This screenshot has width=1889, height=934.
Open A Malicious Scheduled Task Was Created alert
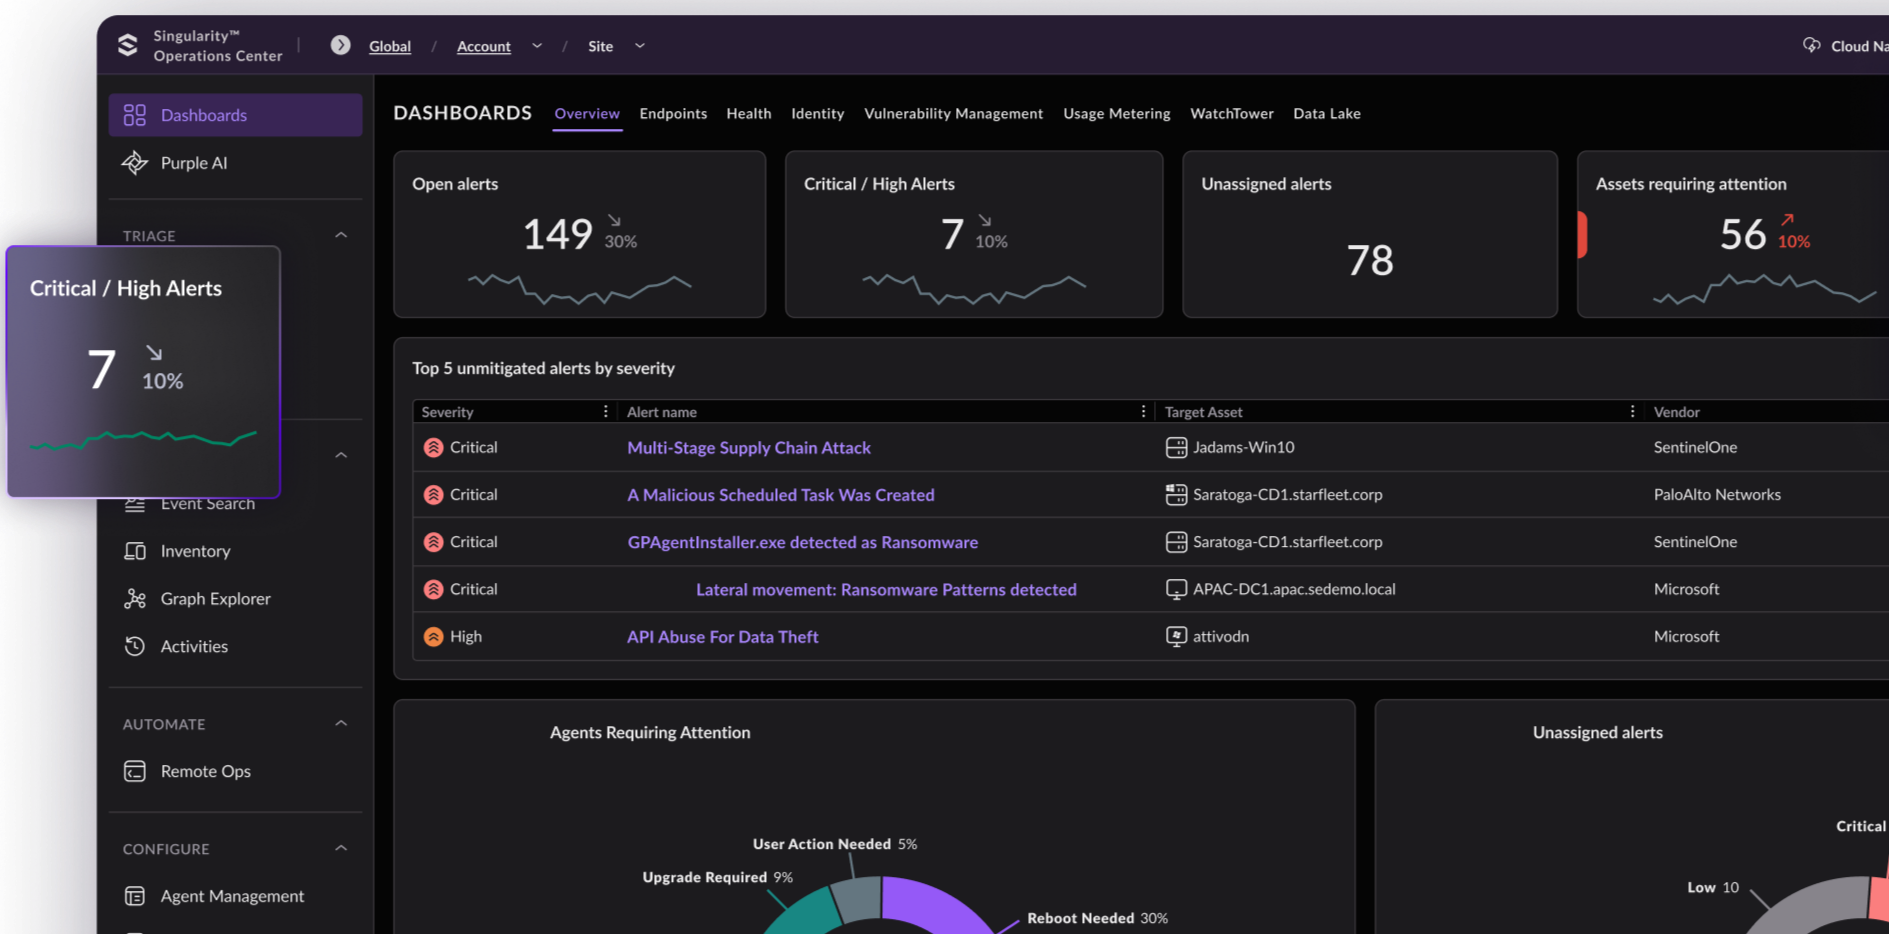tap(781, 495)
